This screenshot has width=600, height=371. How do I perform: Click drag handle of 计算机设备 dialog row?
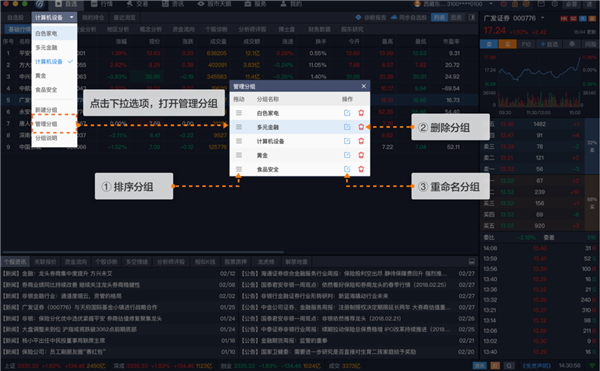tap(239, 141)
